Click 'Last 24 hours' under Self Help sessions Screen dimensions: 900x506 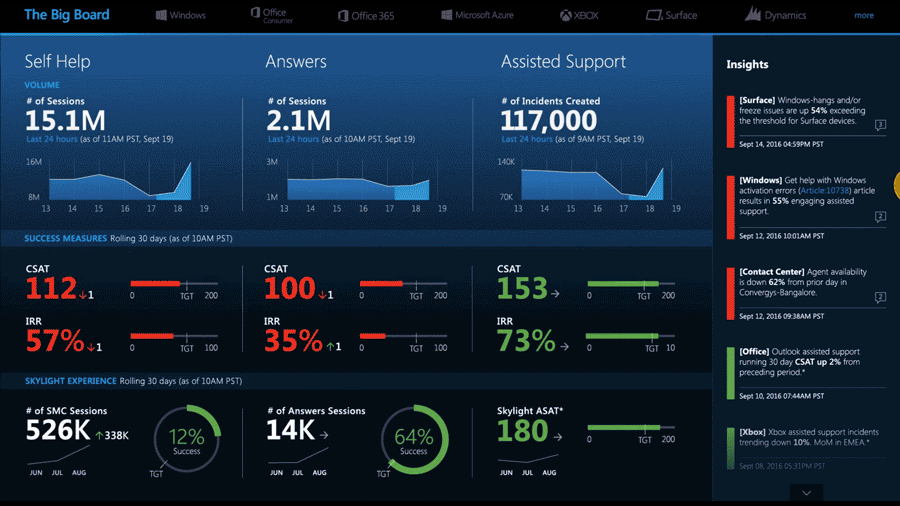click(x=52, y=139)
